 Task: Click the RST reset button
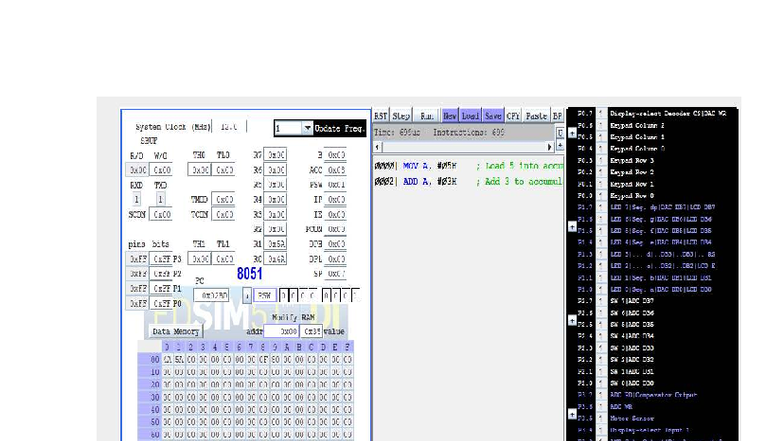tap(380, 116)
